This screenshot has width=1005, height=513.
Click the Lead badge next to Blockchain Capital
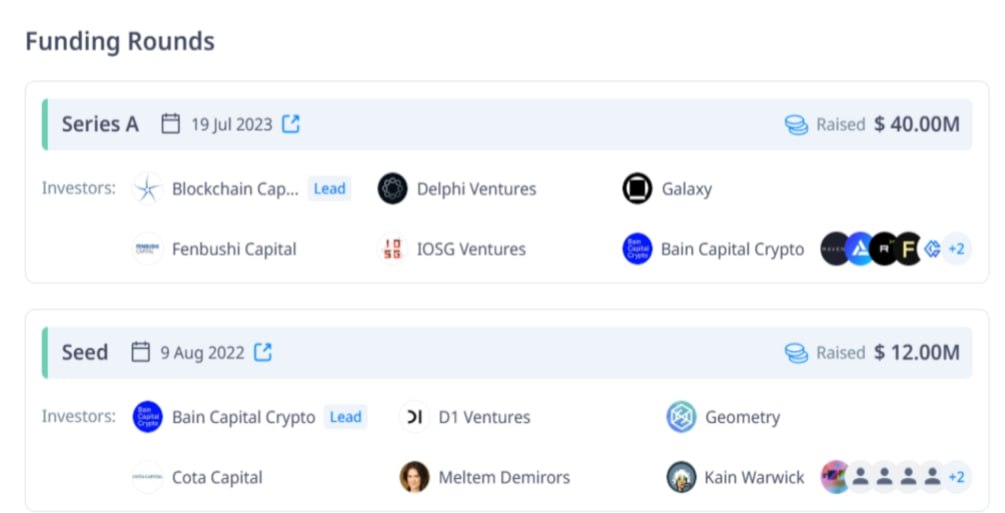[x=329, y=189]
